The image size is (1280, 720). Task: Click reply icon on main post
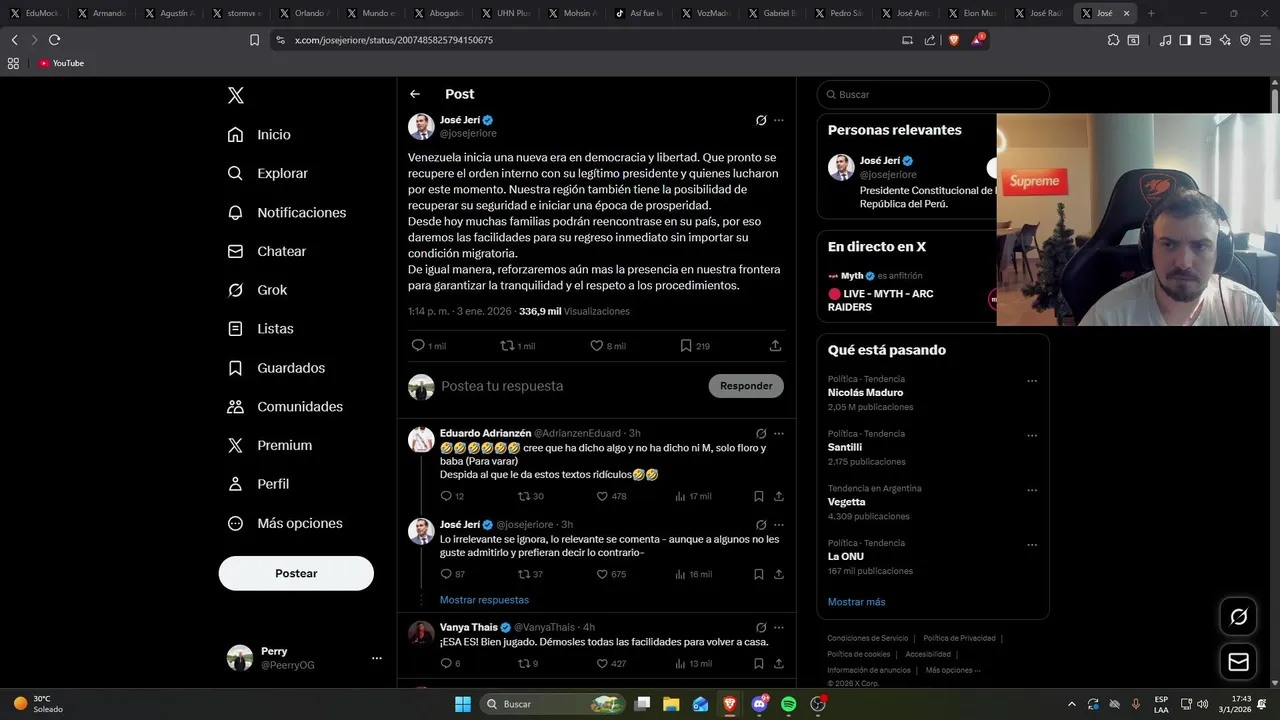point(418,345)
